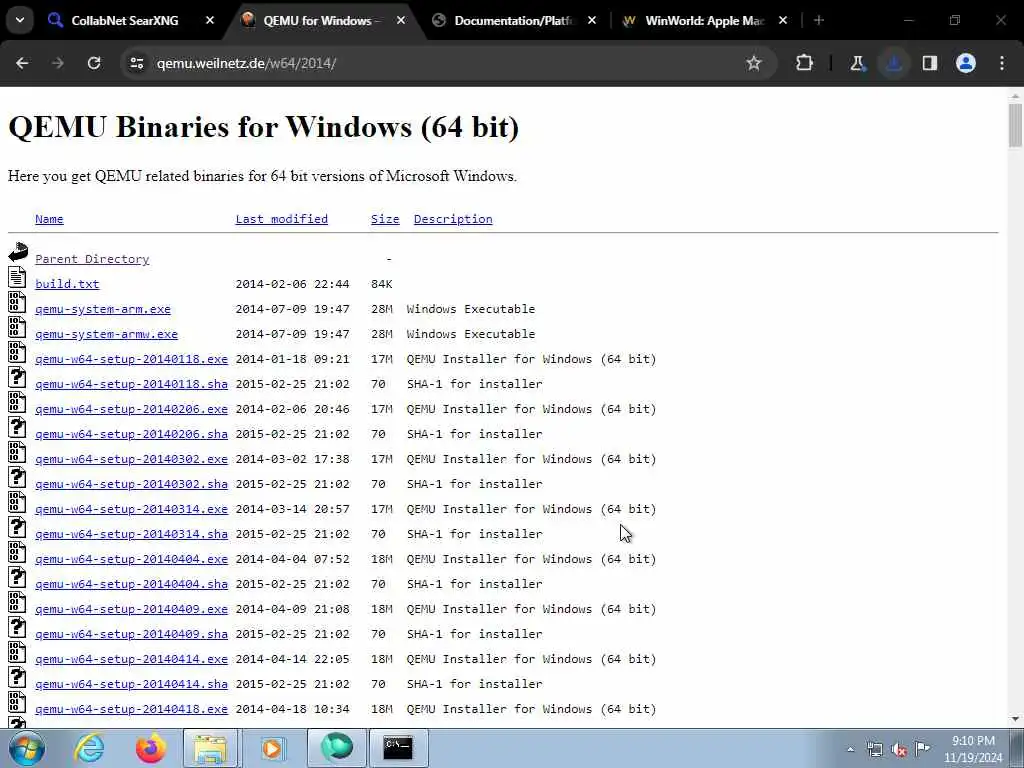Open the Parent Directory link
Image resolution: width=1024 pixels, height=768 pixels.
(x=92, y=259)
